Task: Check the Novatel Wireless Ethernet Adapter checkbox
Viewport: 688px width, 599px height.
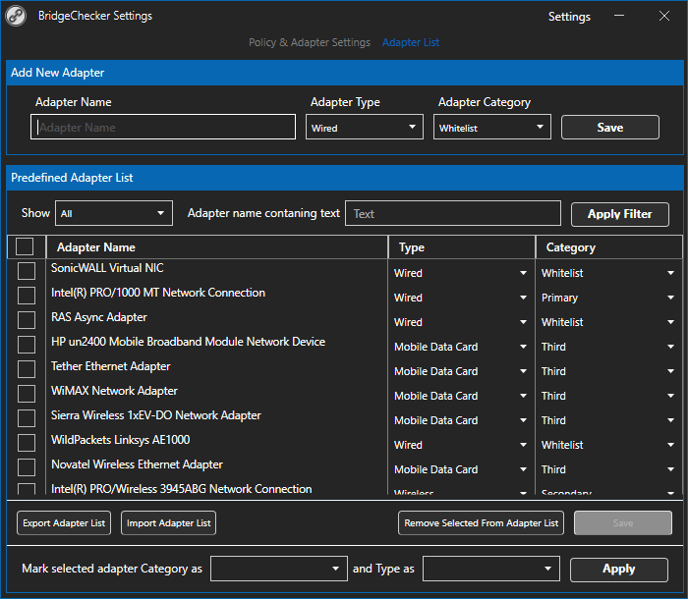Action: point(26,468)
